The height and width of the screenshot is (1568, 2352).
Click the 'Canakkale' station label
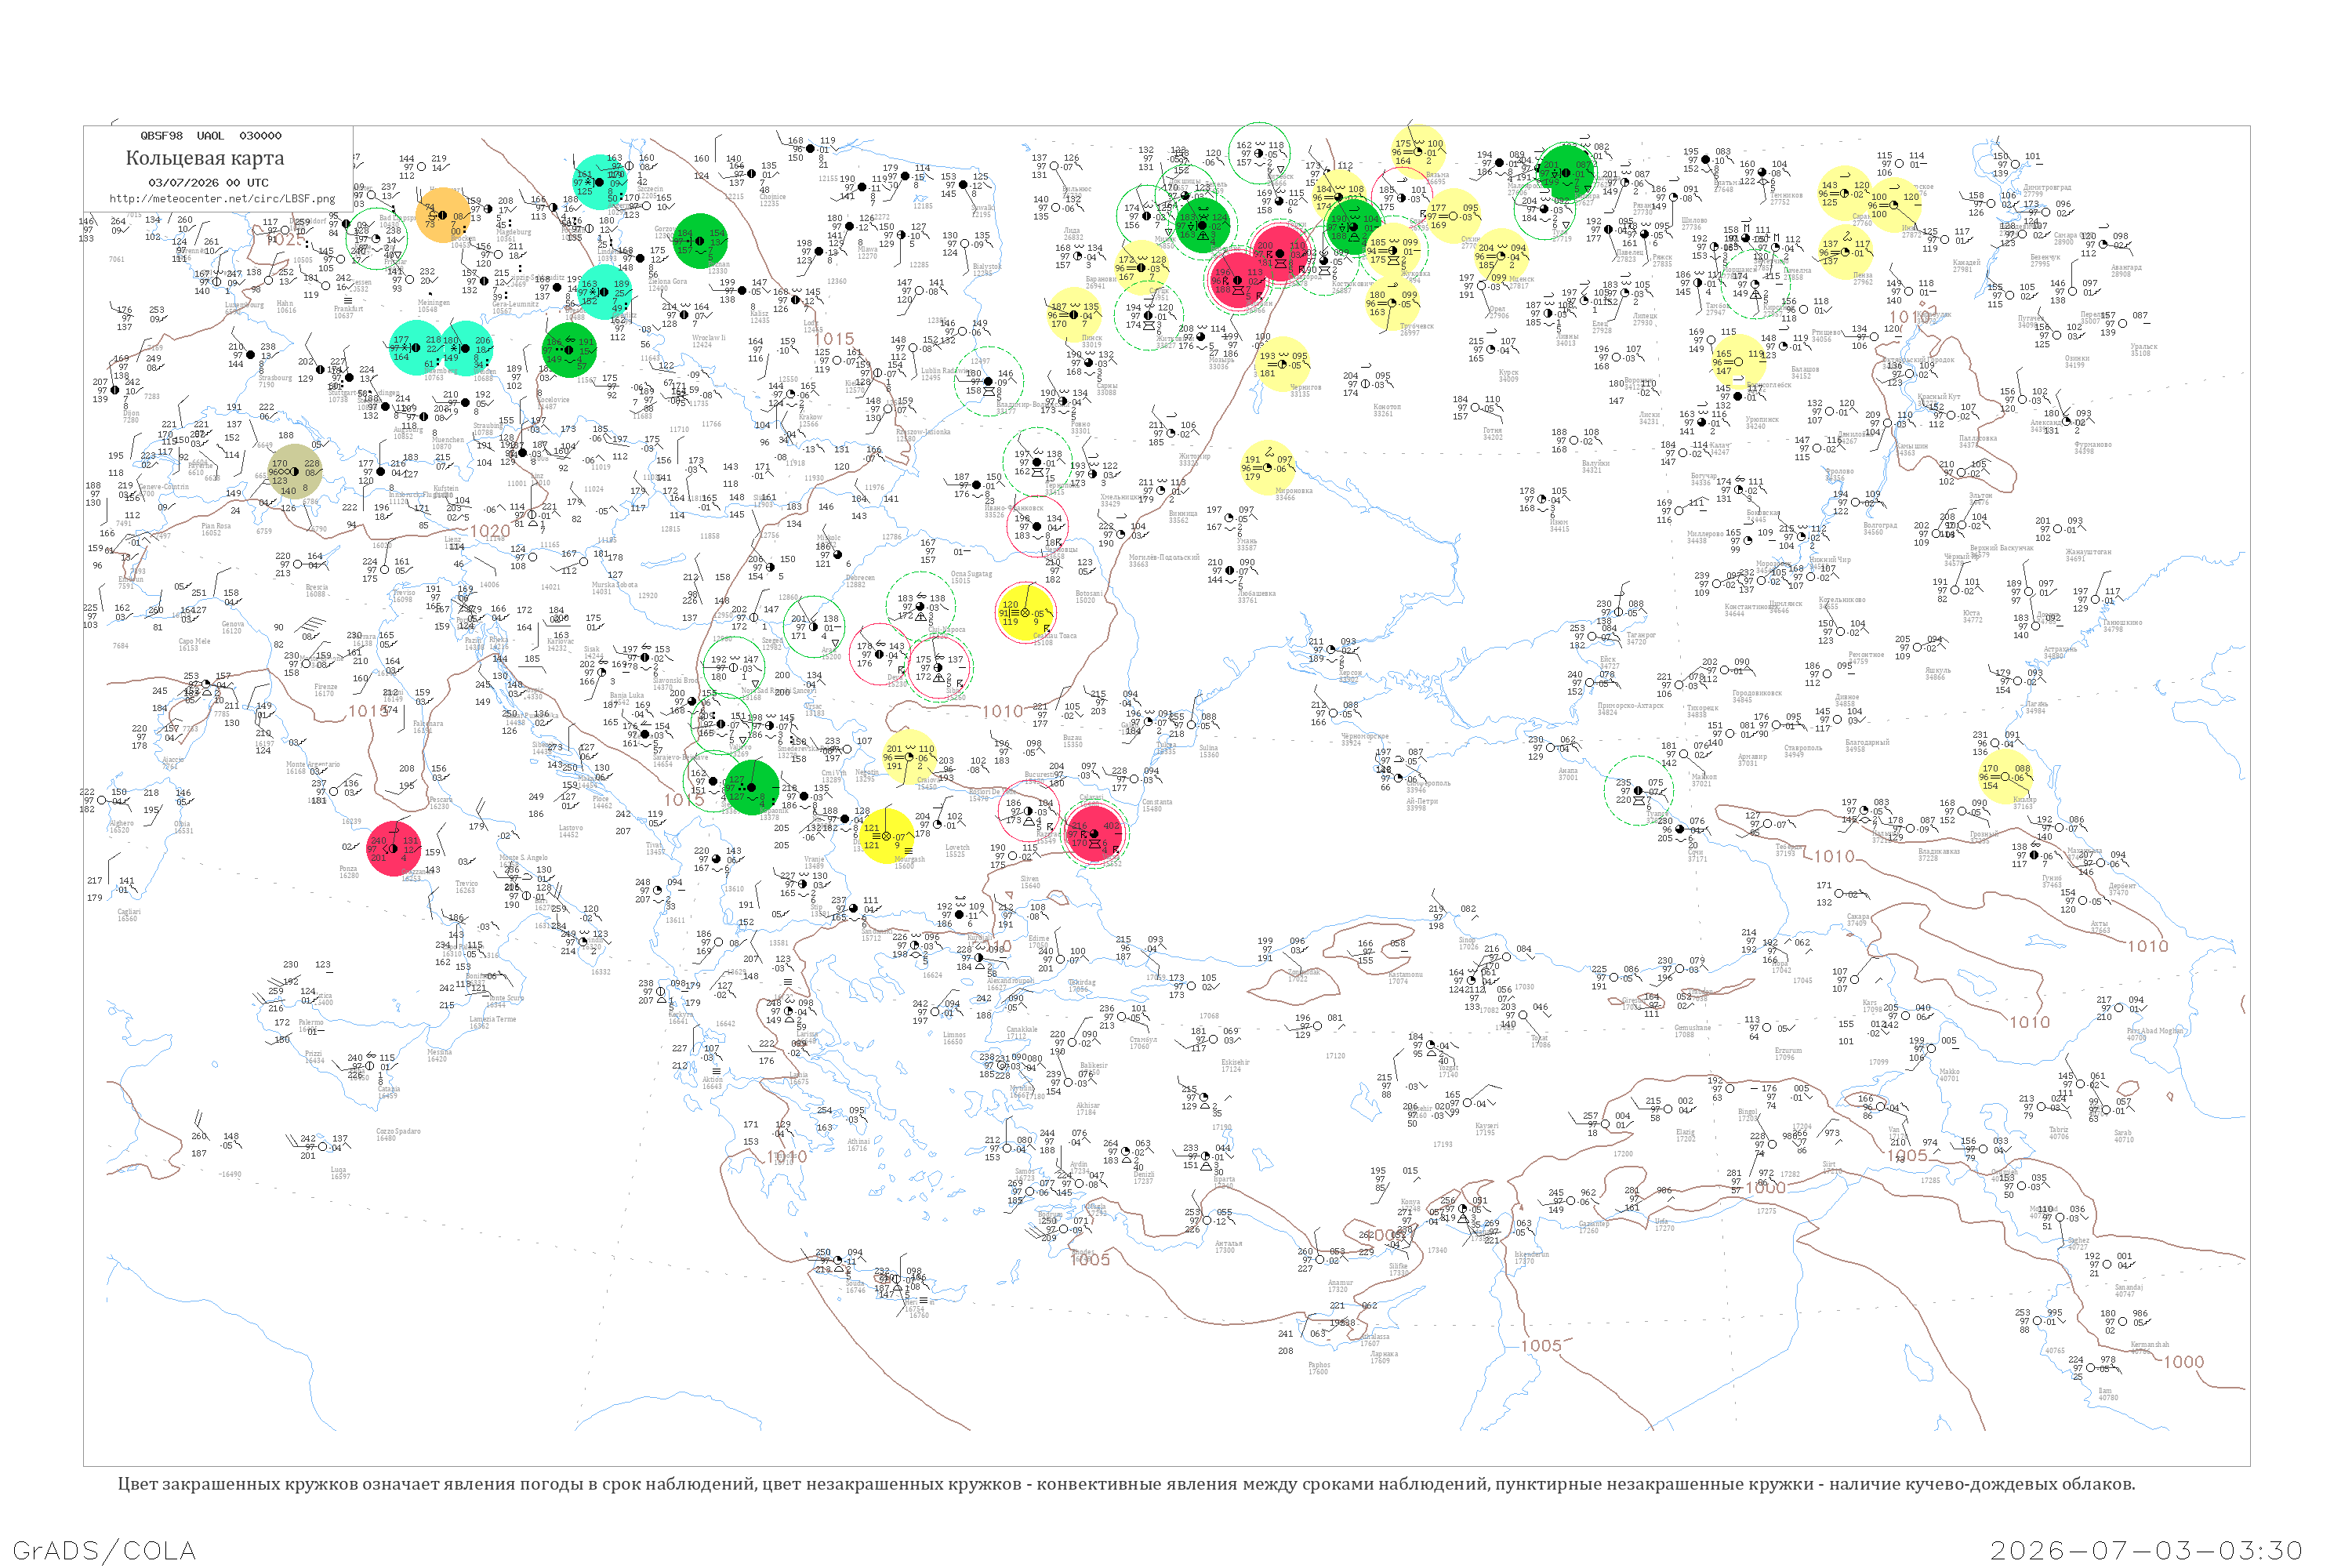pyautogui.click(x=1021, y=1030)
